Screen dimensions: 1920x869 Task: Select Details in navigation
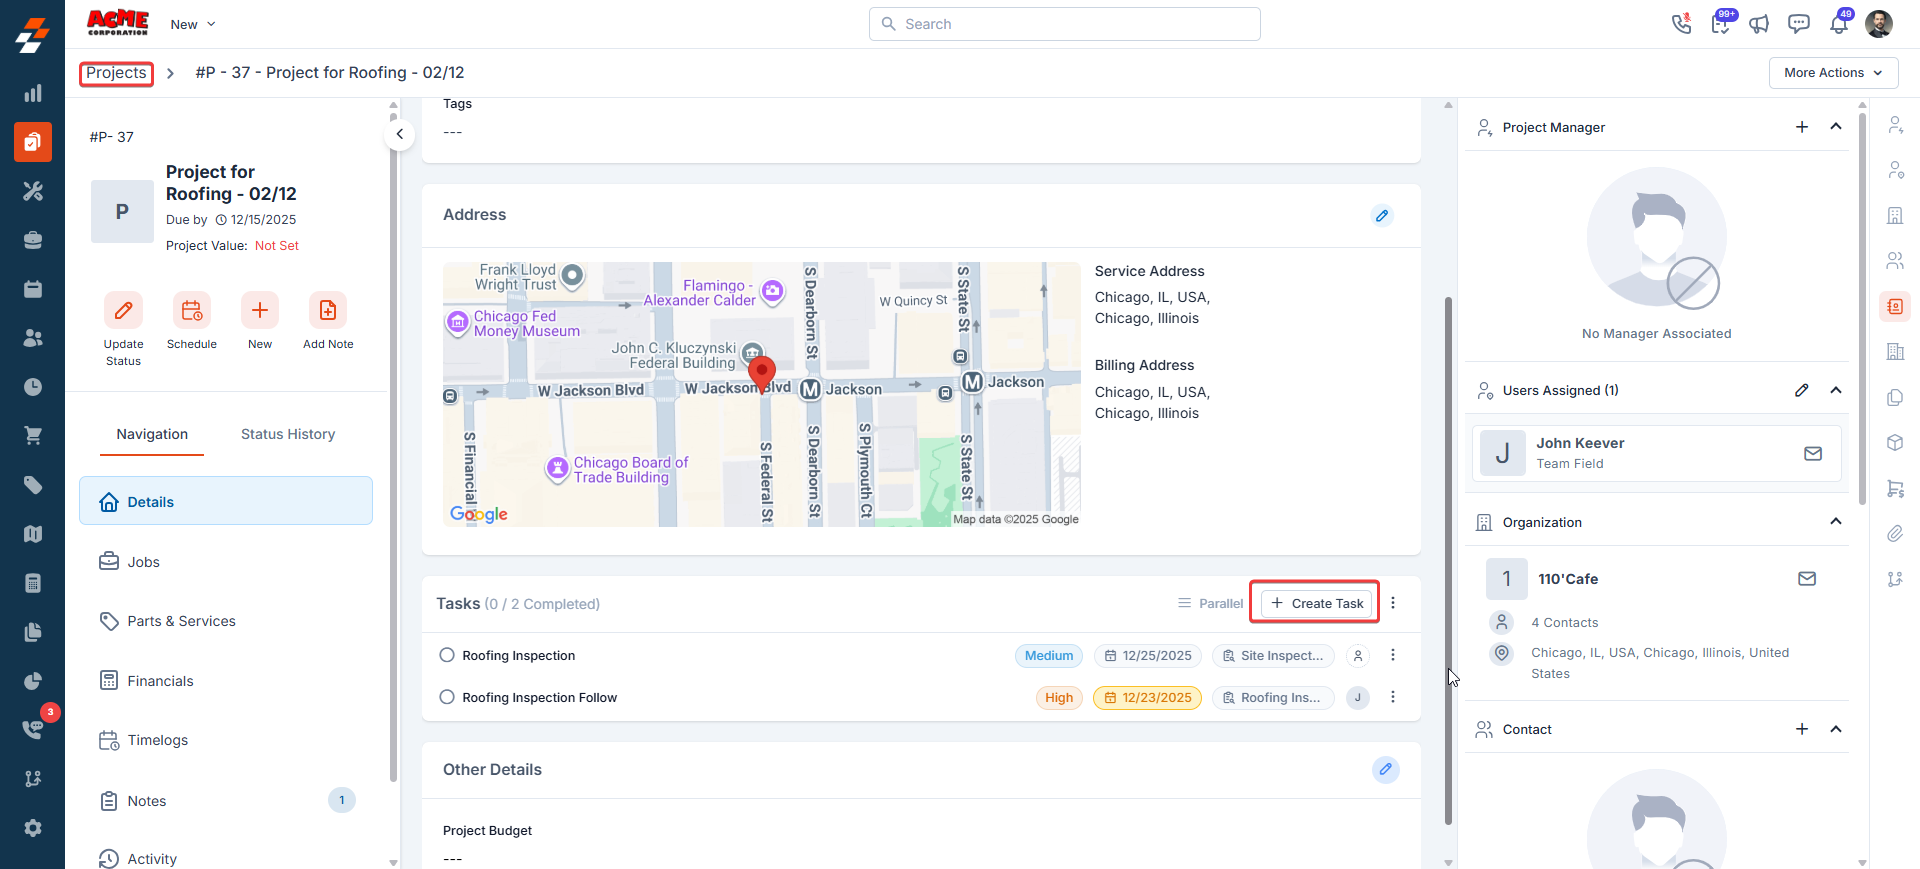click(226, 501)
